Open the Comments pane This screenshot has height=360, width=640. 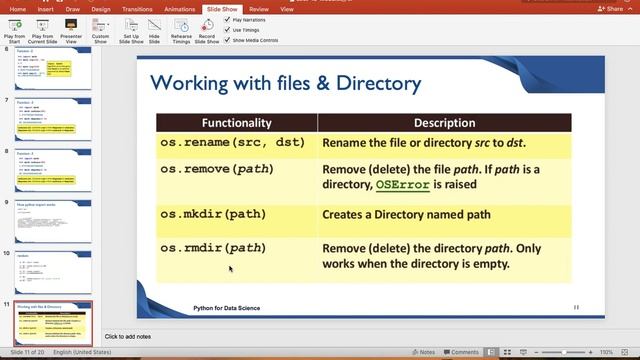pos(461,352)
